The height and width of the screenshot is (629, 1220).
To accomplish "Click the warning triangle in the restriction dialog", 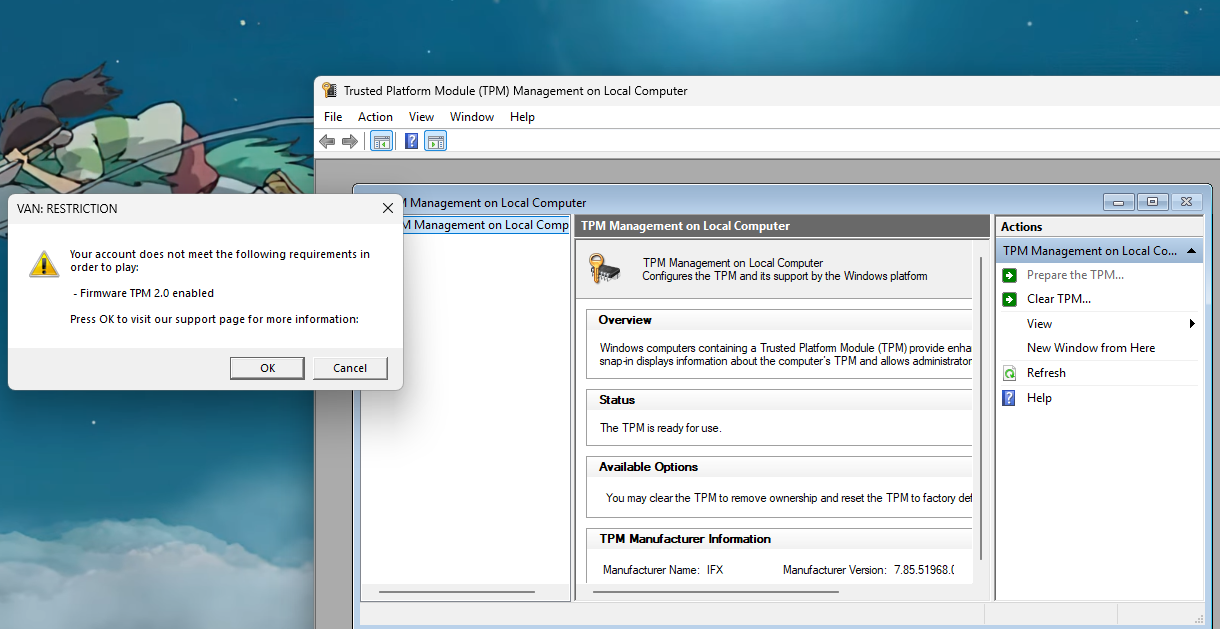I will tap(42, 264).
